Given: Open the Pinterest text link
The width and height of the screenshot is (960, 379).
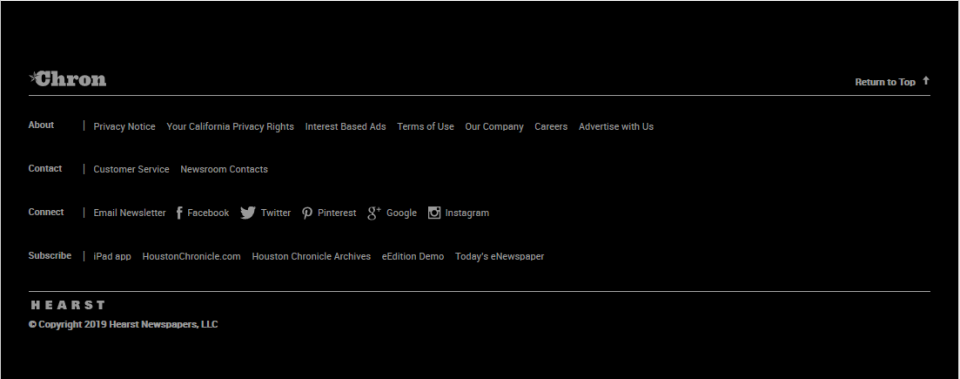Looking at the screenshot, I should (x=337, y=213).
